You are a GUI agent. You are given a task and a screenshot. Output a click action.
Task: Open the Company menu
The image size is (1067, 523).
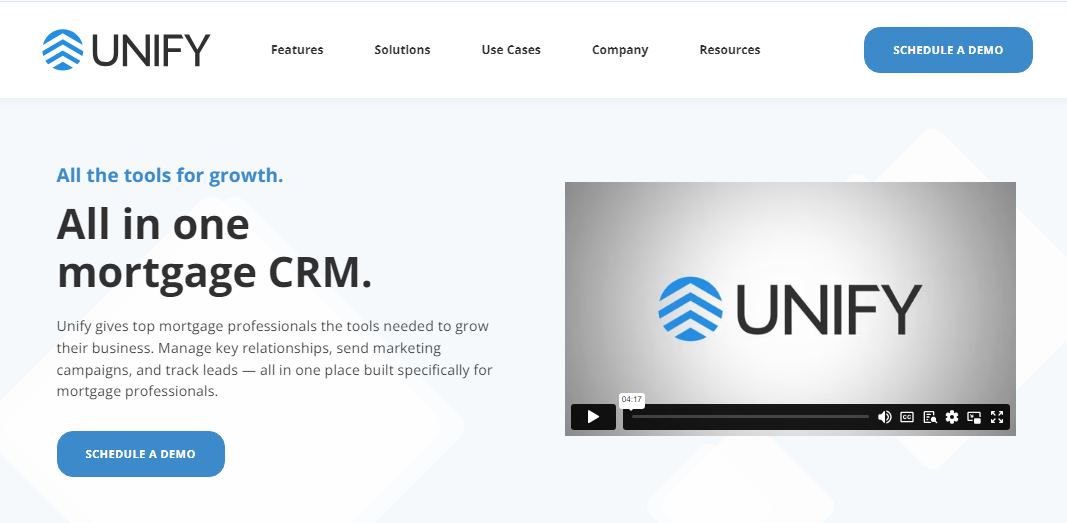(x=620, y=50)
